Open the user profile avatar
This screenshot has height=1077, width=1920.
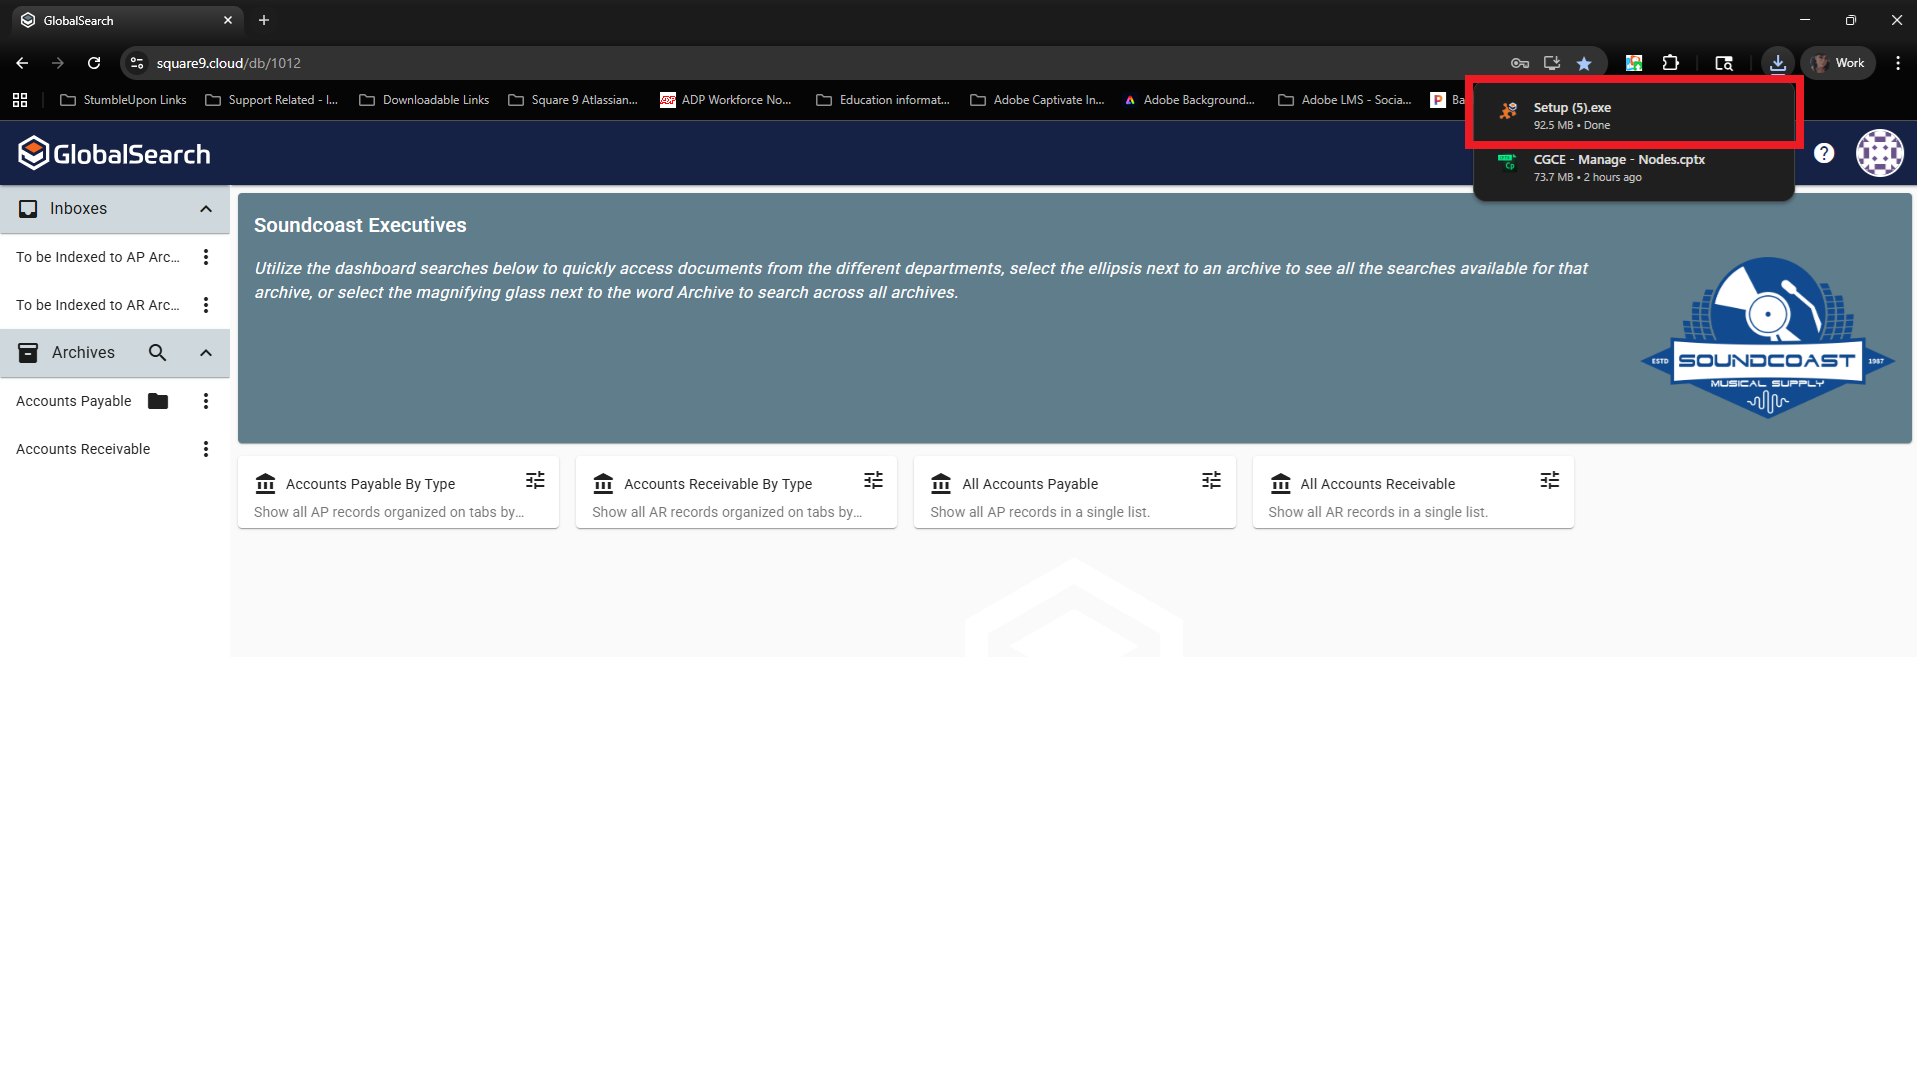click(1879, 153)
